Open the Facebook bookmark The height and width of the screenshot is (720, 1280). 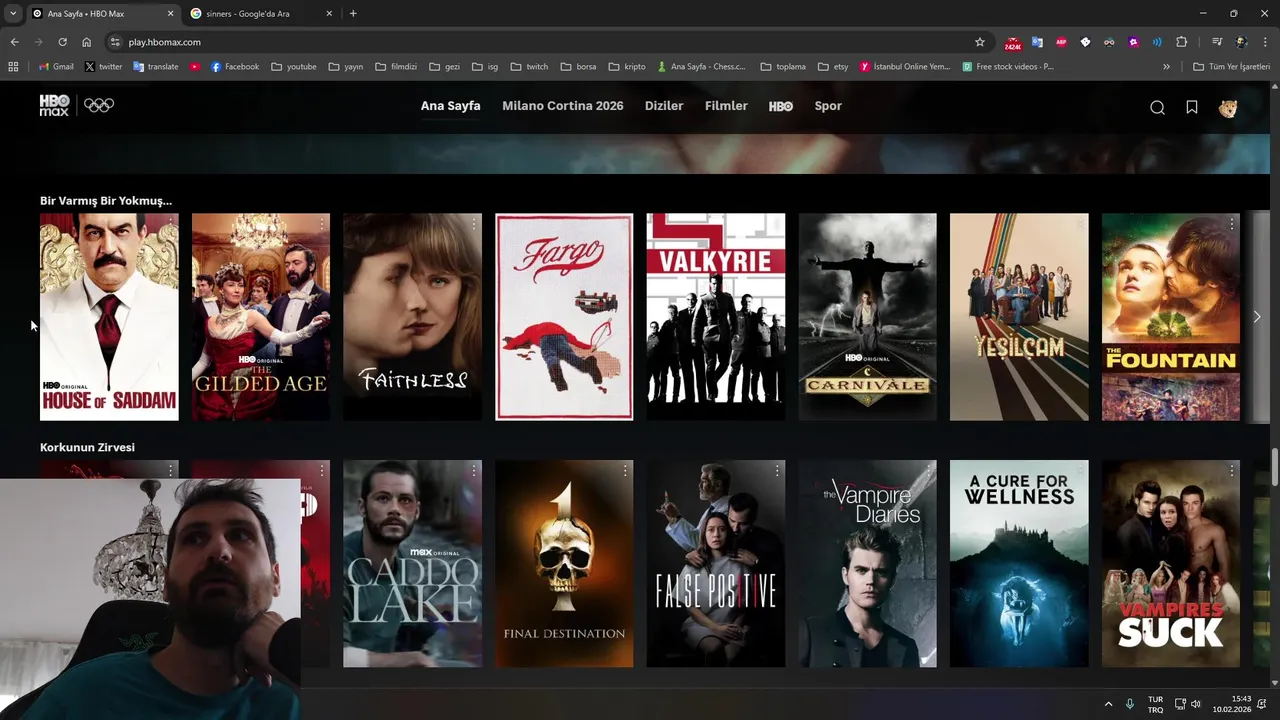(235, 67)
